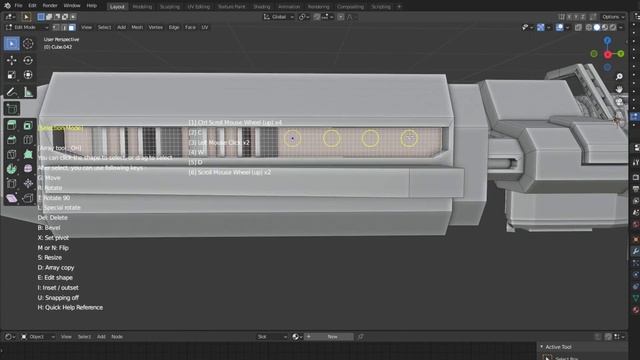Enable edge select mode
This screenshot has height=360, width=640.
coord(64,27)
